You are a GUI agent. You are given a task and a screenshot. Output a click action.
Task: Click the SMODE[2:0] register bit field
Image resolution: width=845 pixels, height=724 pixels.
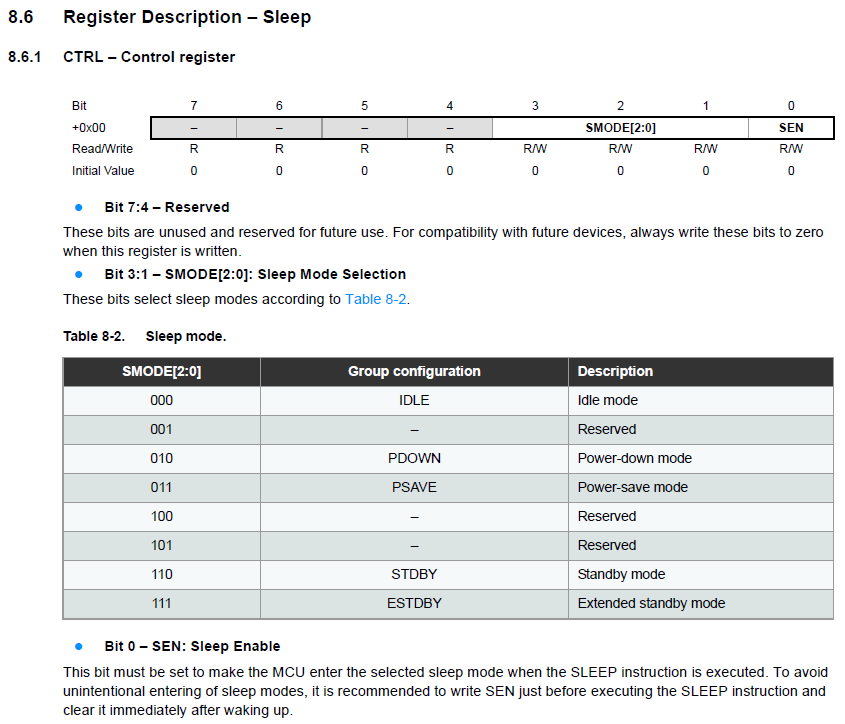(620, 128)
